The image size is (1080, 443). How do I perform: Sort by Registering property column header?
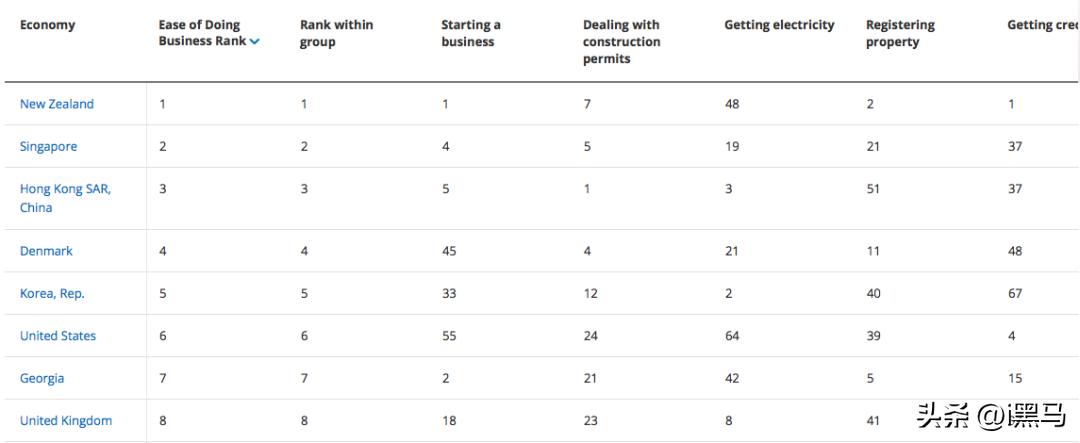pyautogui.click(x=900, y=33)
